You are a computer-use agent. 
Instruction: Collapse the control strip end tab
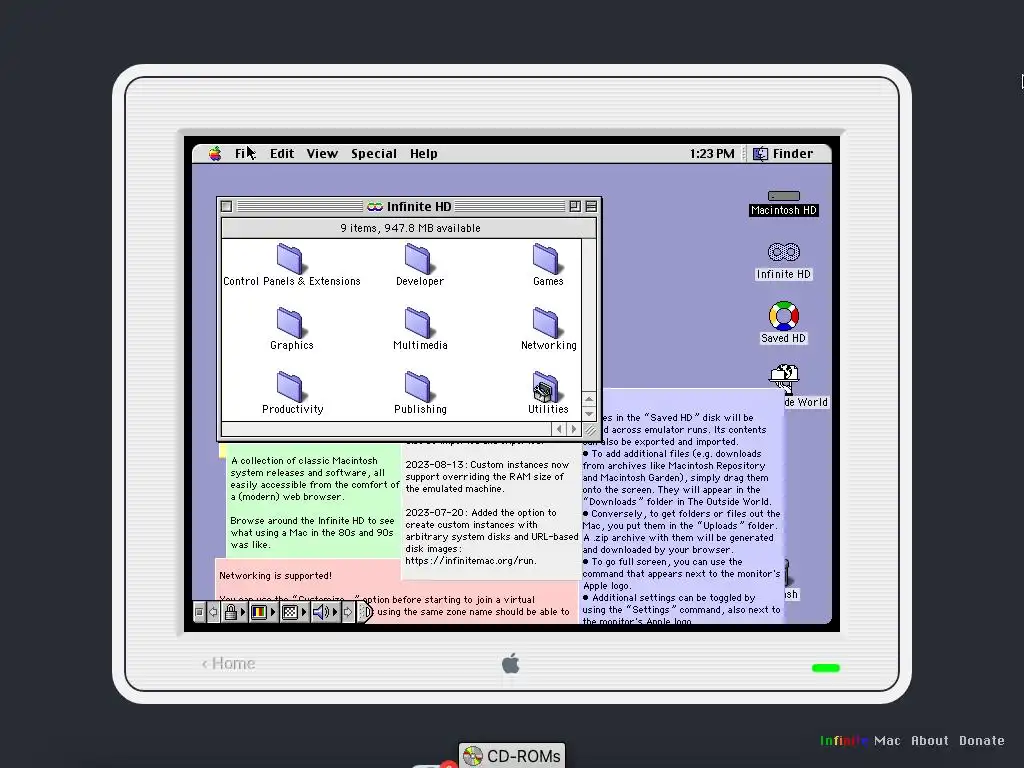coord(366,612)
